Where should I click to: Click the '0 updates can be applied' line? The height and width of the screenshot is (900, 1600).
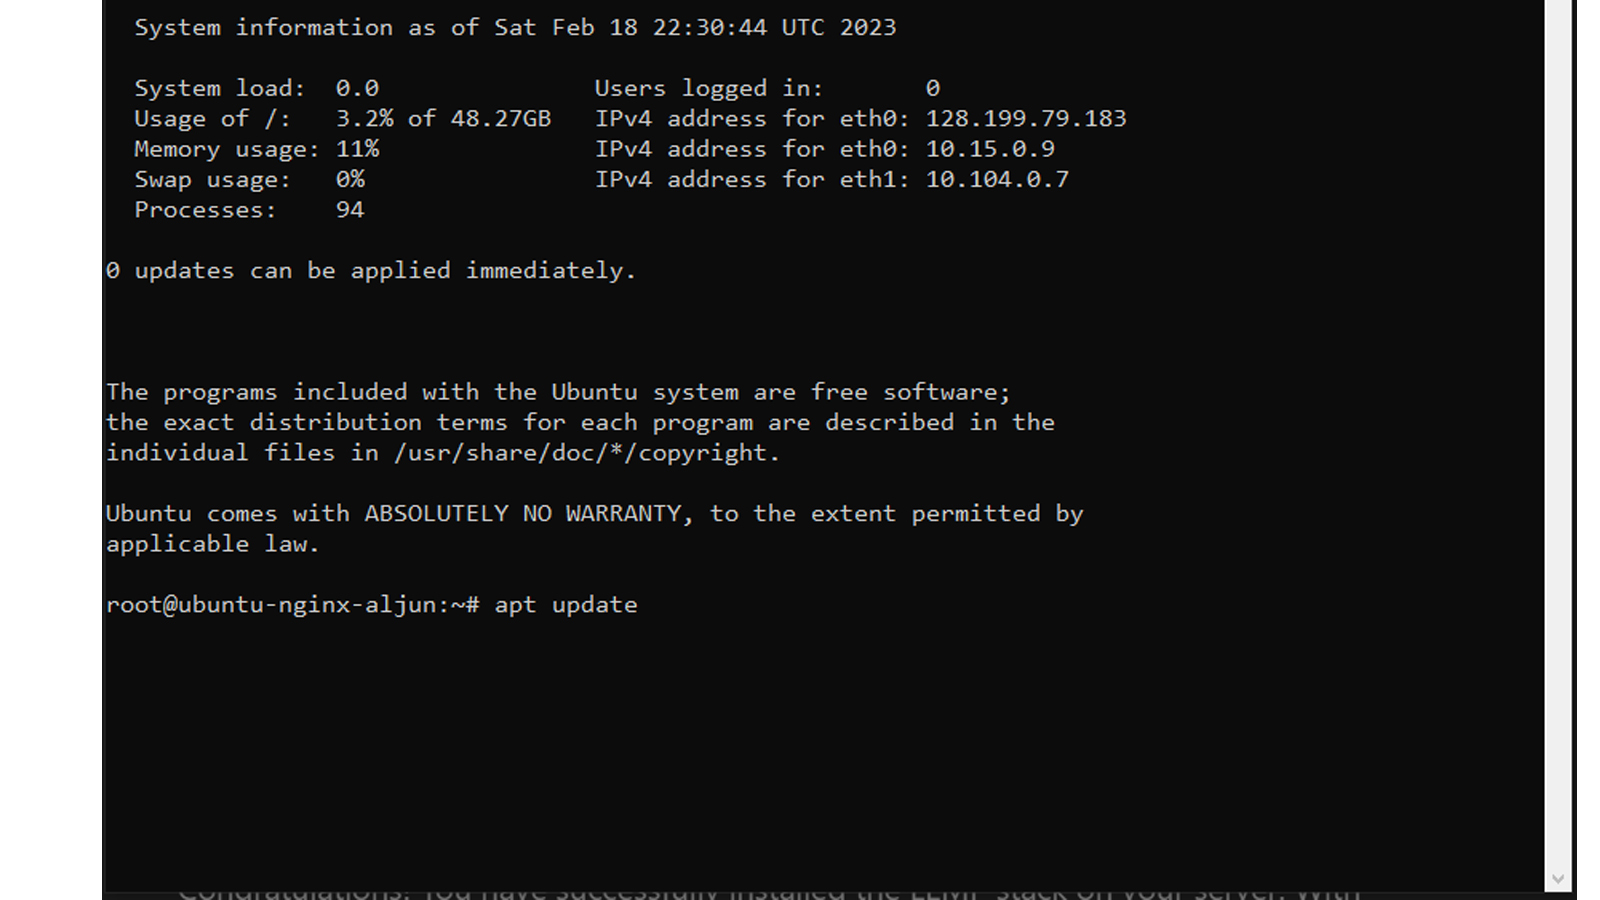coord(371,271)
